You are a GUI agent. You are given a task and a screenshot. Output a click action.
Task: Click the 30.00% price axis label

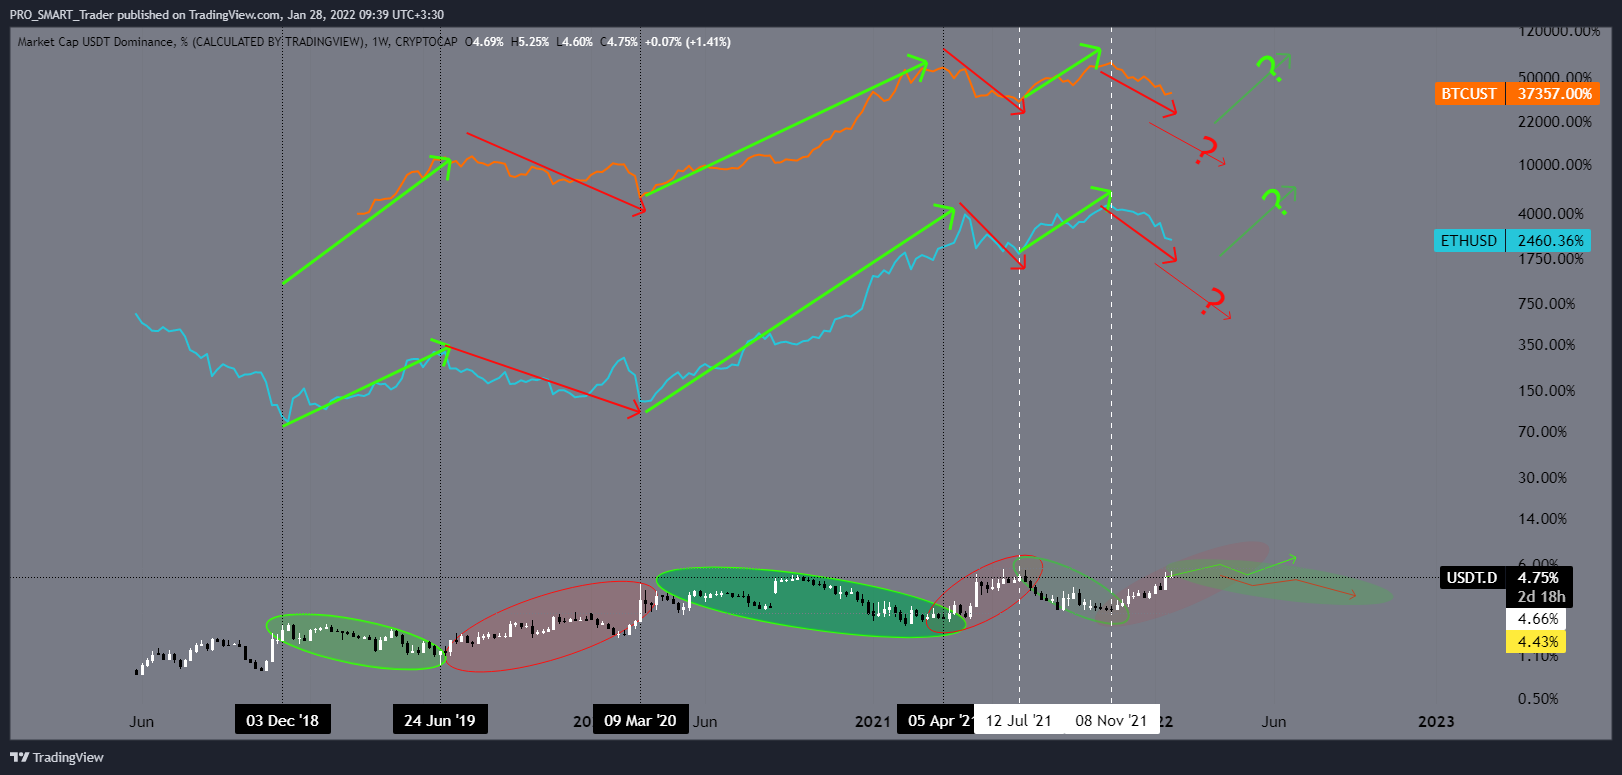pos(1543,478)
